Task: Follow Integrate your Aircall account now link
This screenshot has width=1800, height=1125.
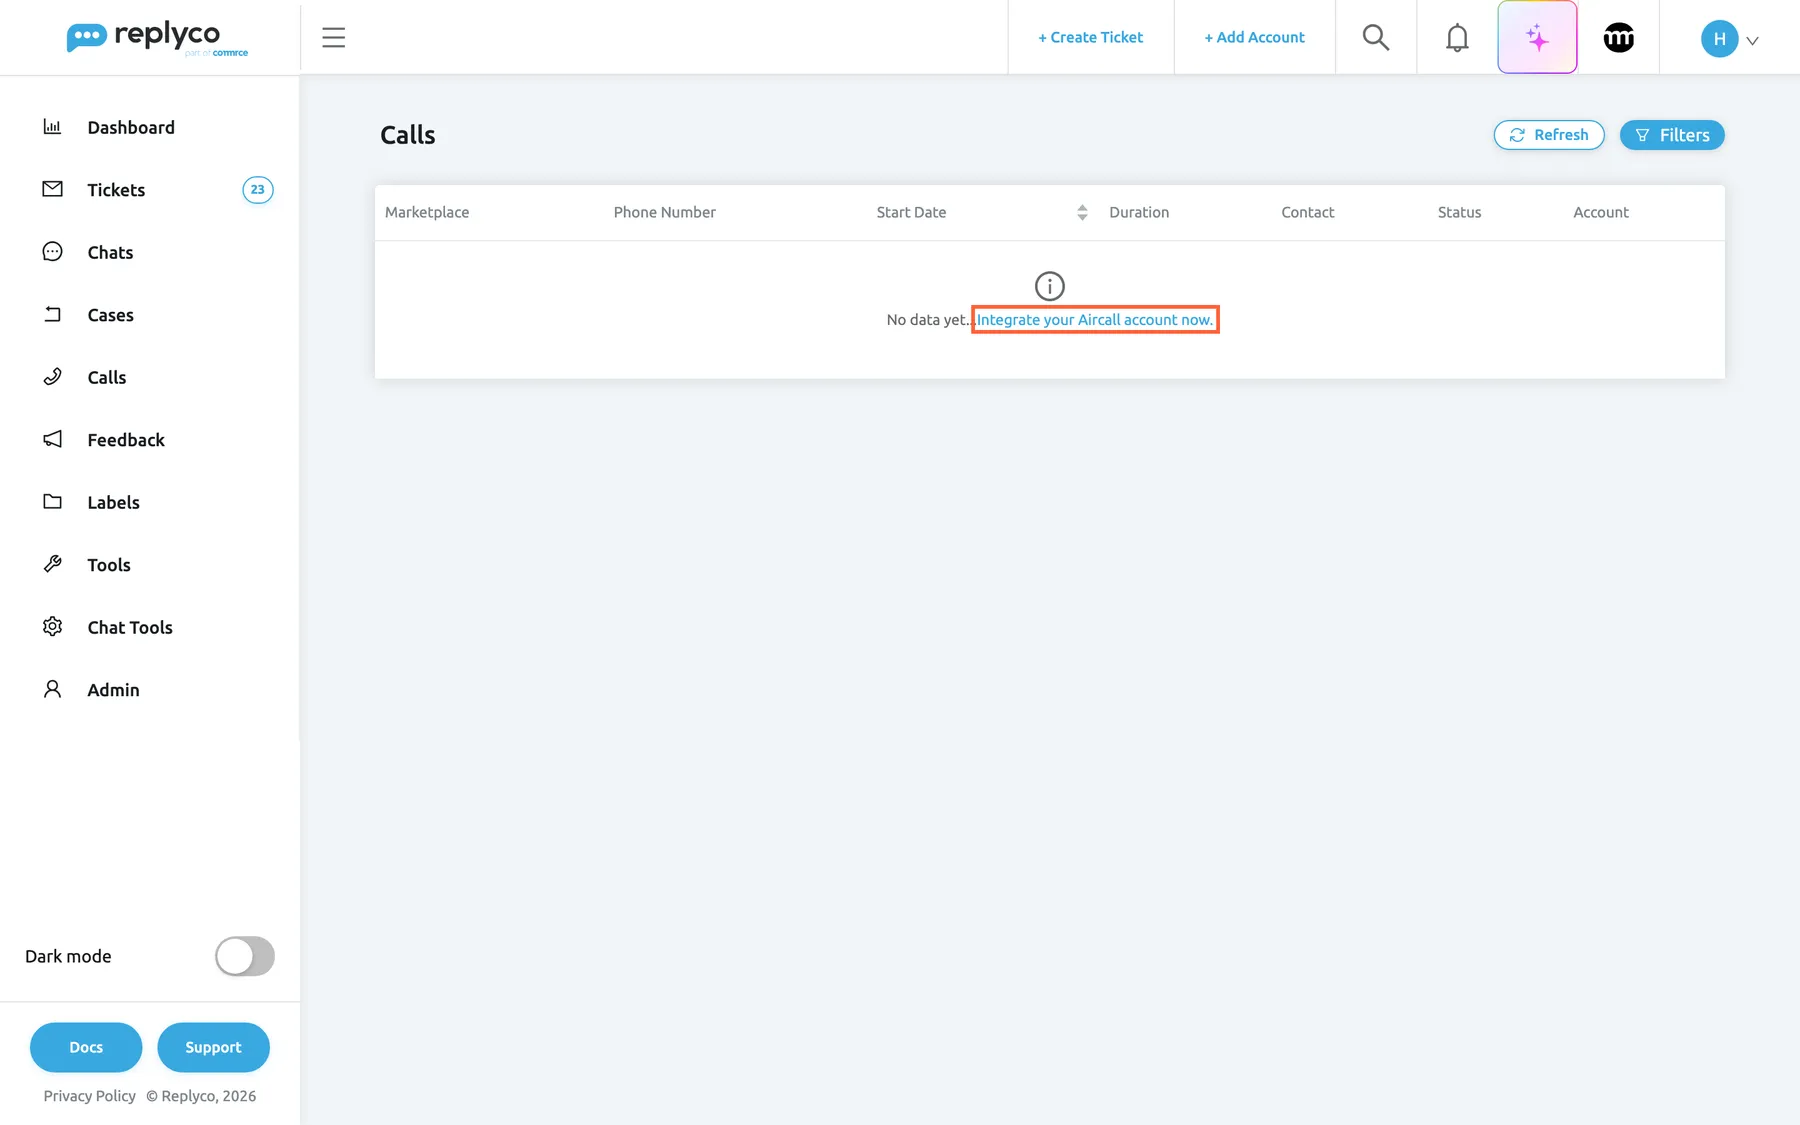Action: [1095, 320]
